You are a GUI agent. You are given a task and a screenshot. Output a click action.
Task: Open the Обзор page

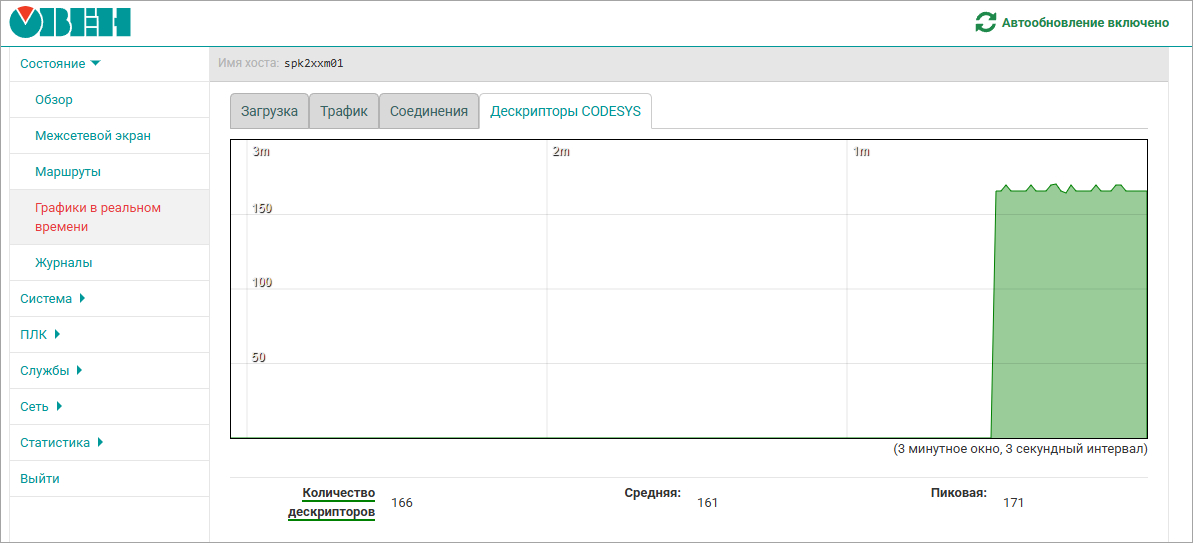tap(54, 99)
